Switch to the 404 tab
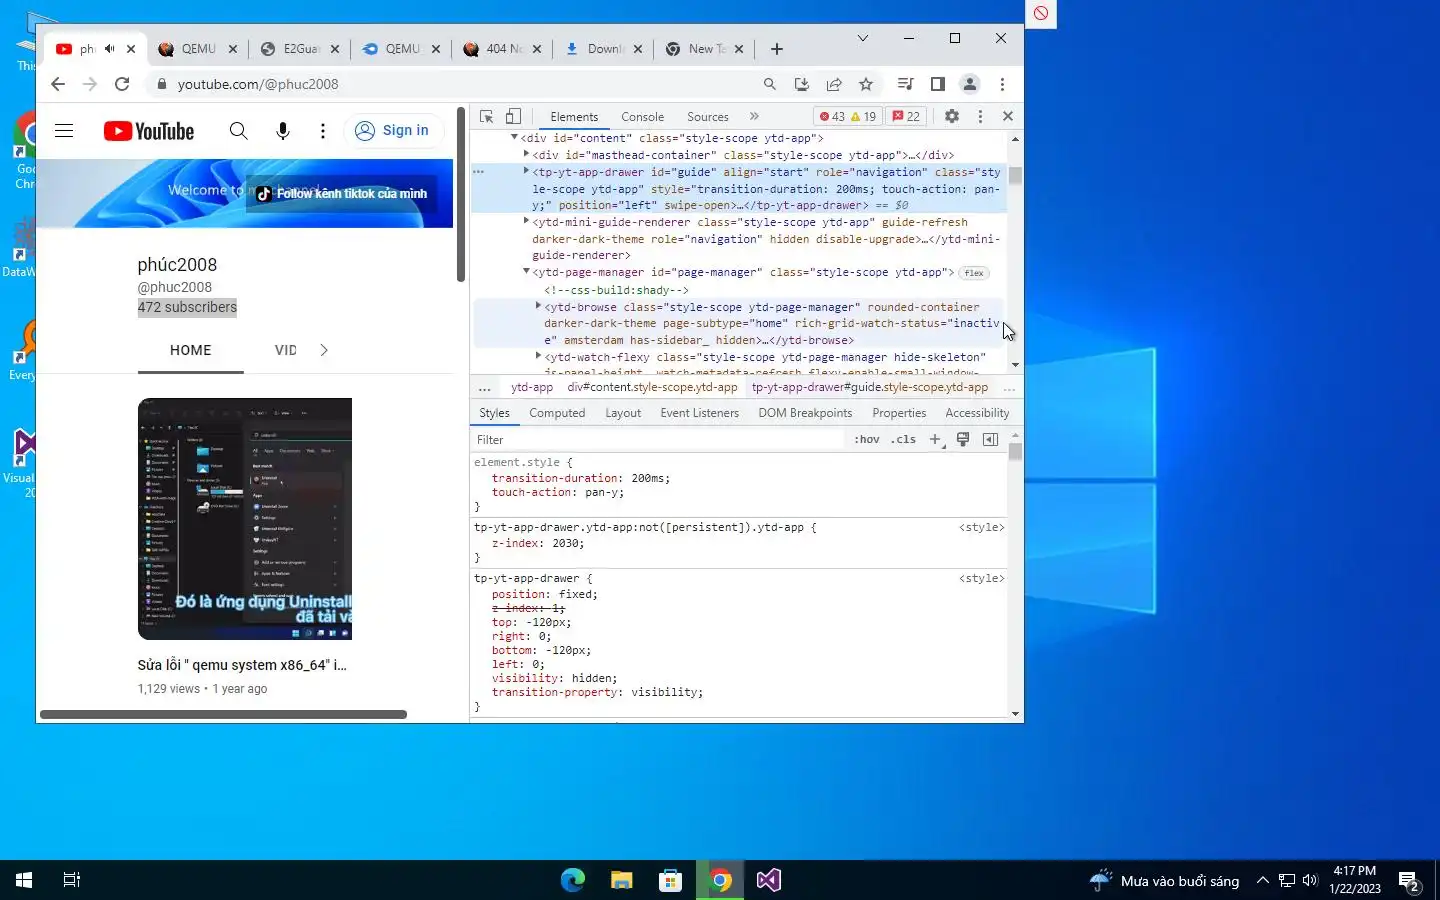The height and width of the screenshot is (900, 1440). [x=502, y=49]
